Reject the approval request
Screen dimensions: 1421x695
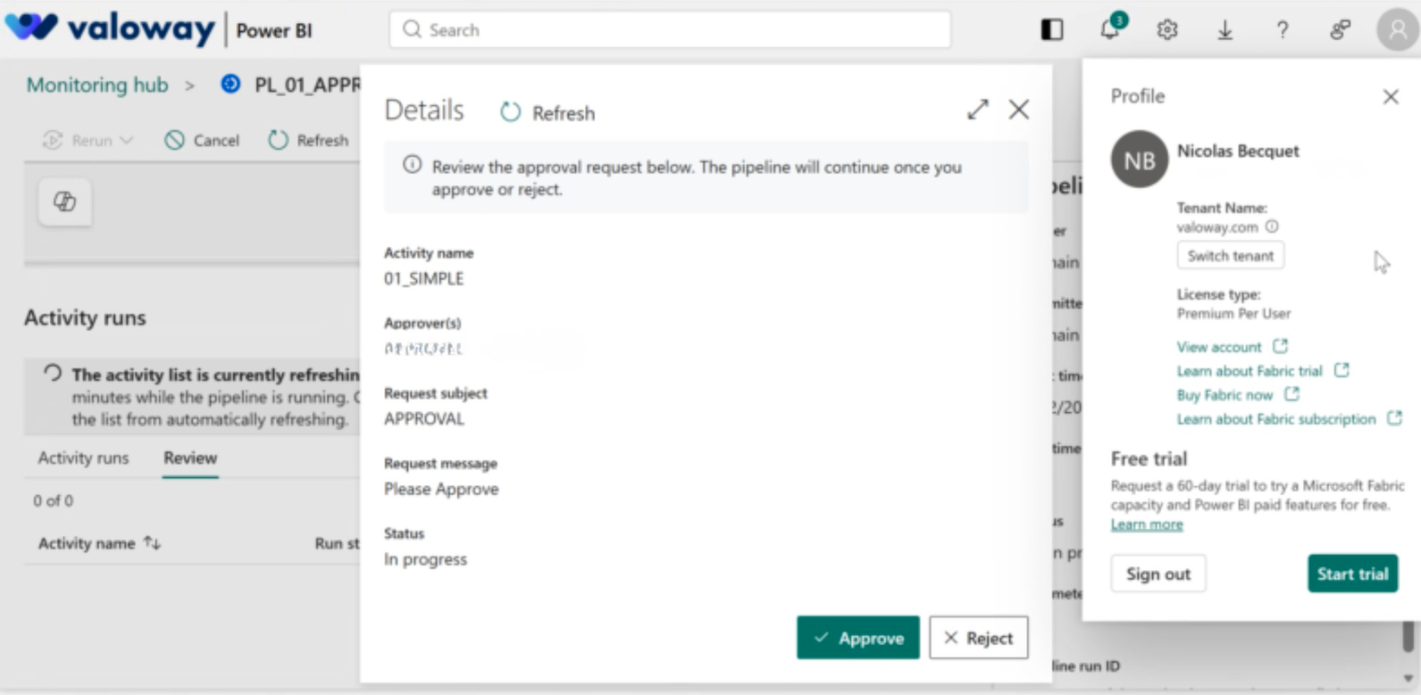click(979, 638)
